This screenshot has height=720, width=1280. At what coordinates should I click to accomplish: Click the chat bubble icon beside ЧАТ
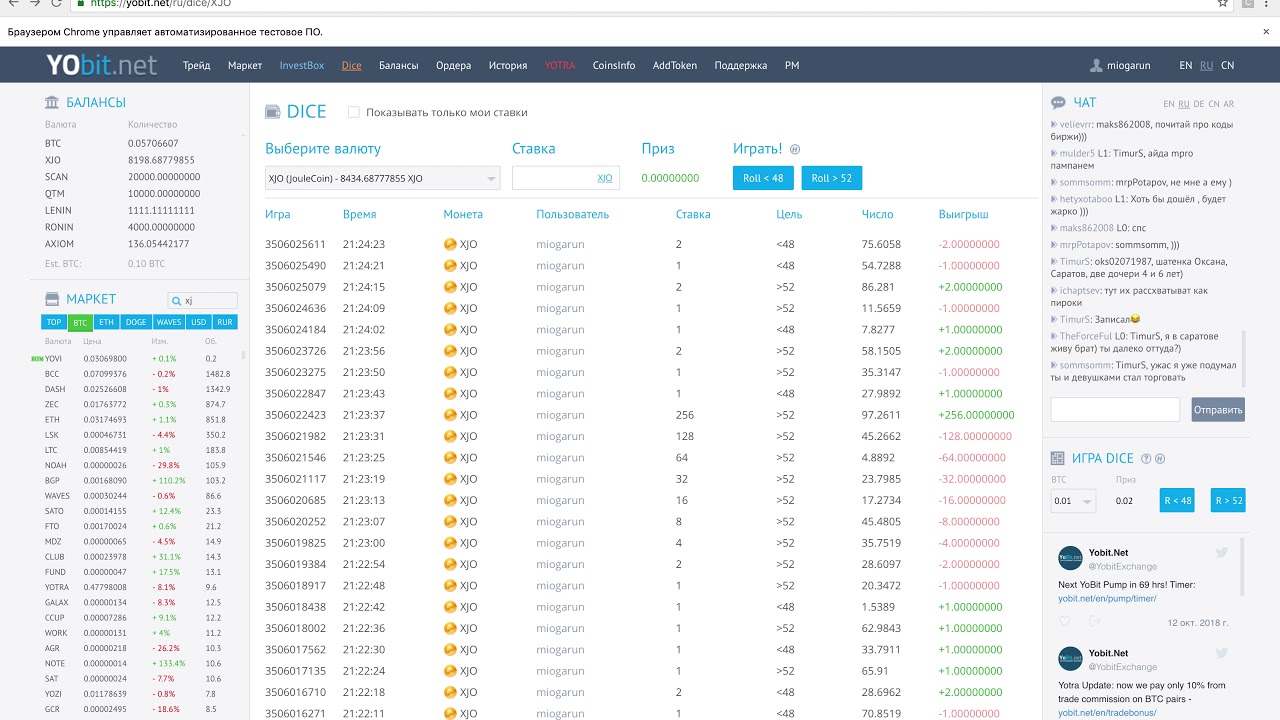pyautogui.click(x=1058, y=103)
